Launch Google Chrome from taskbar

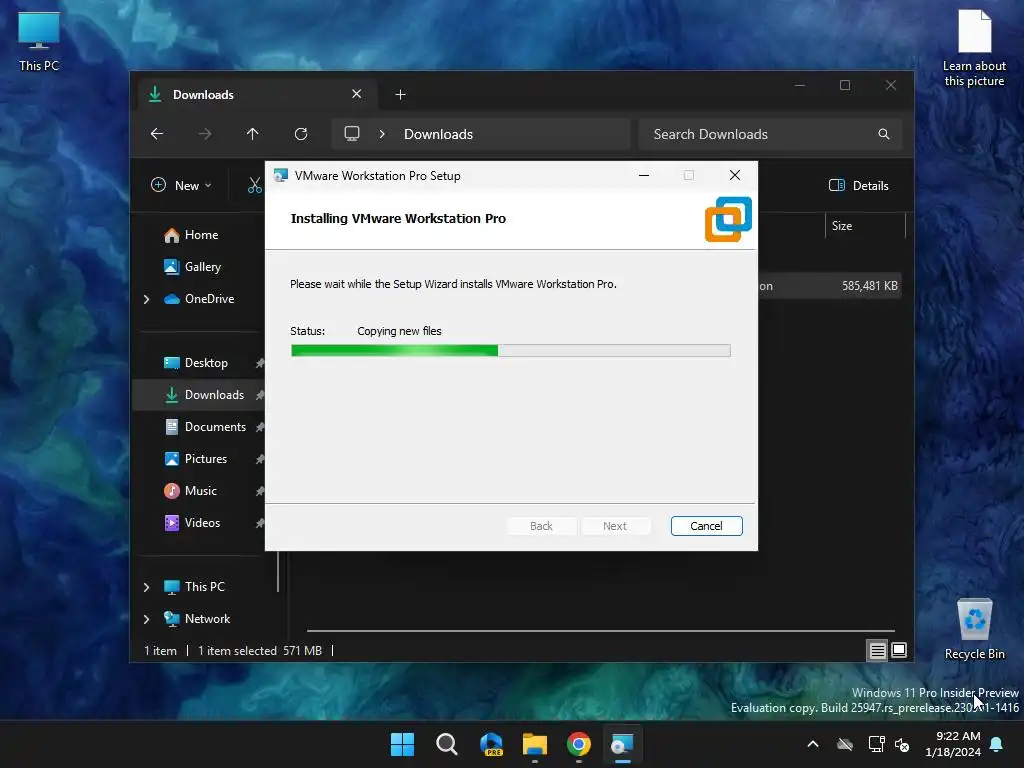(579, 744)
